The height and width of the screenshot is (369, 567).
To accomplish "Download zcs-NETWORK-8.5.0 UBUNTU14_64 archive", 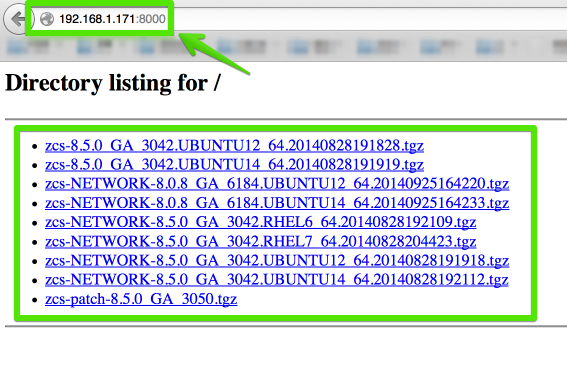I will 277,280.
